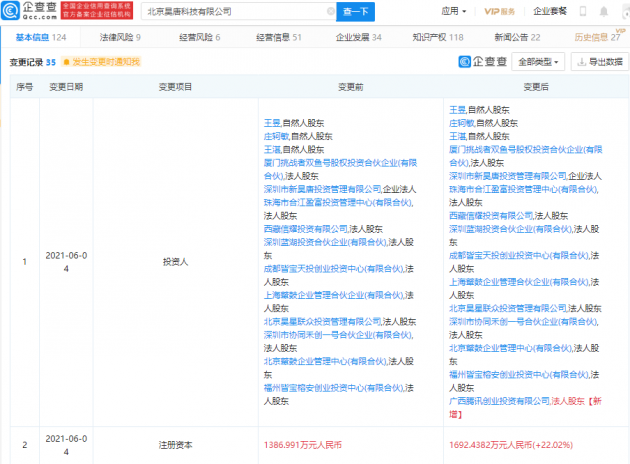
Task: Switch to the 新闻公告 22 tab
Action: (x=518, y=37)
